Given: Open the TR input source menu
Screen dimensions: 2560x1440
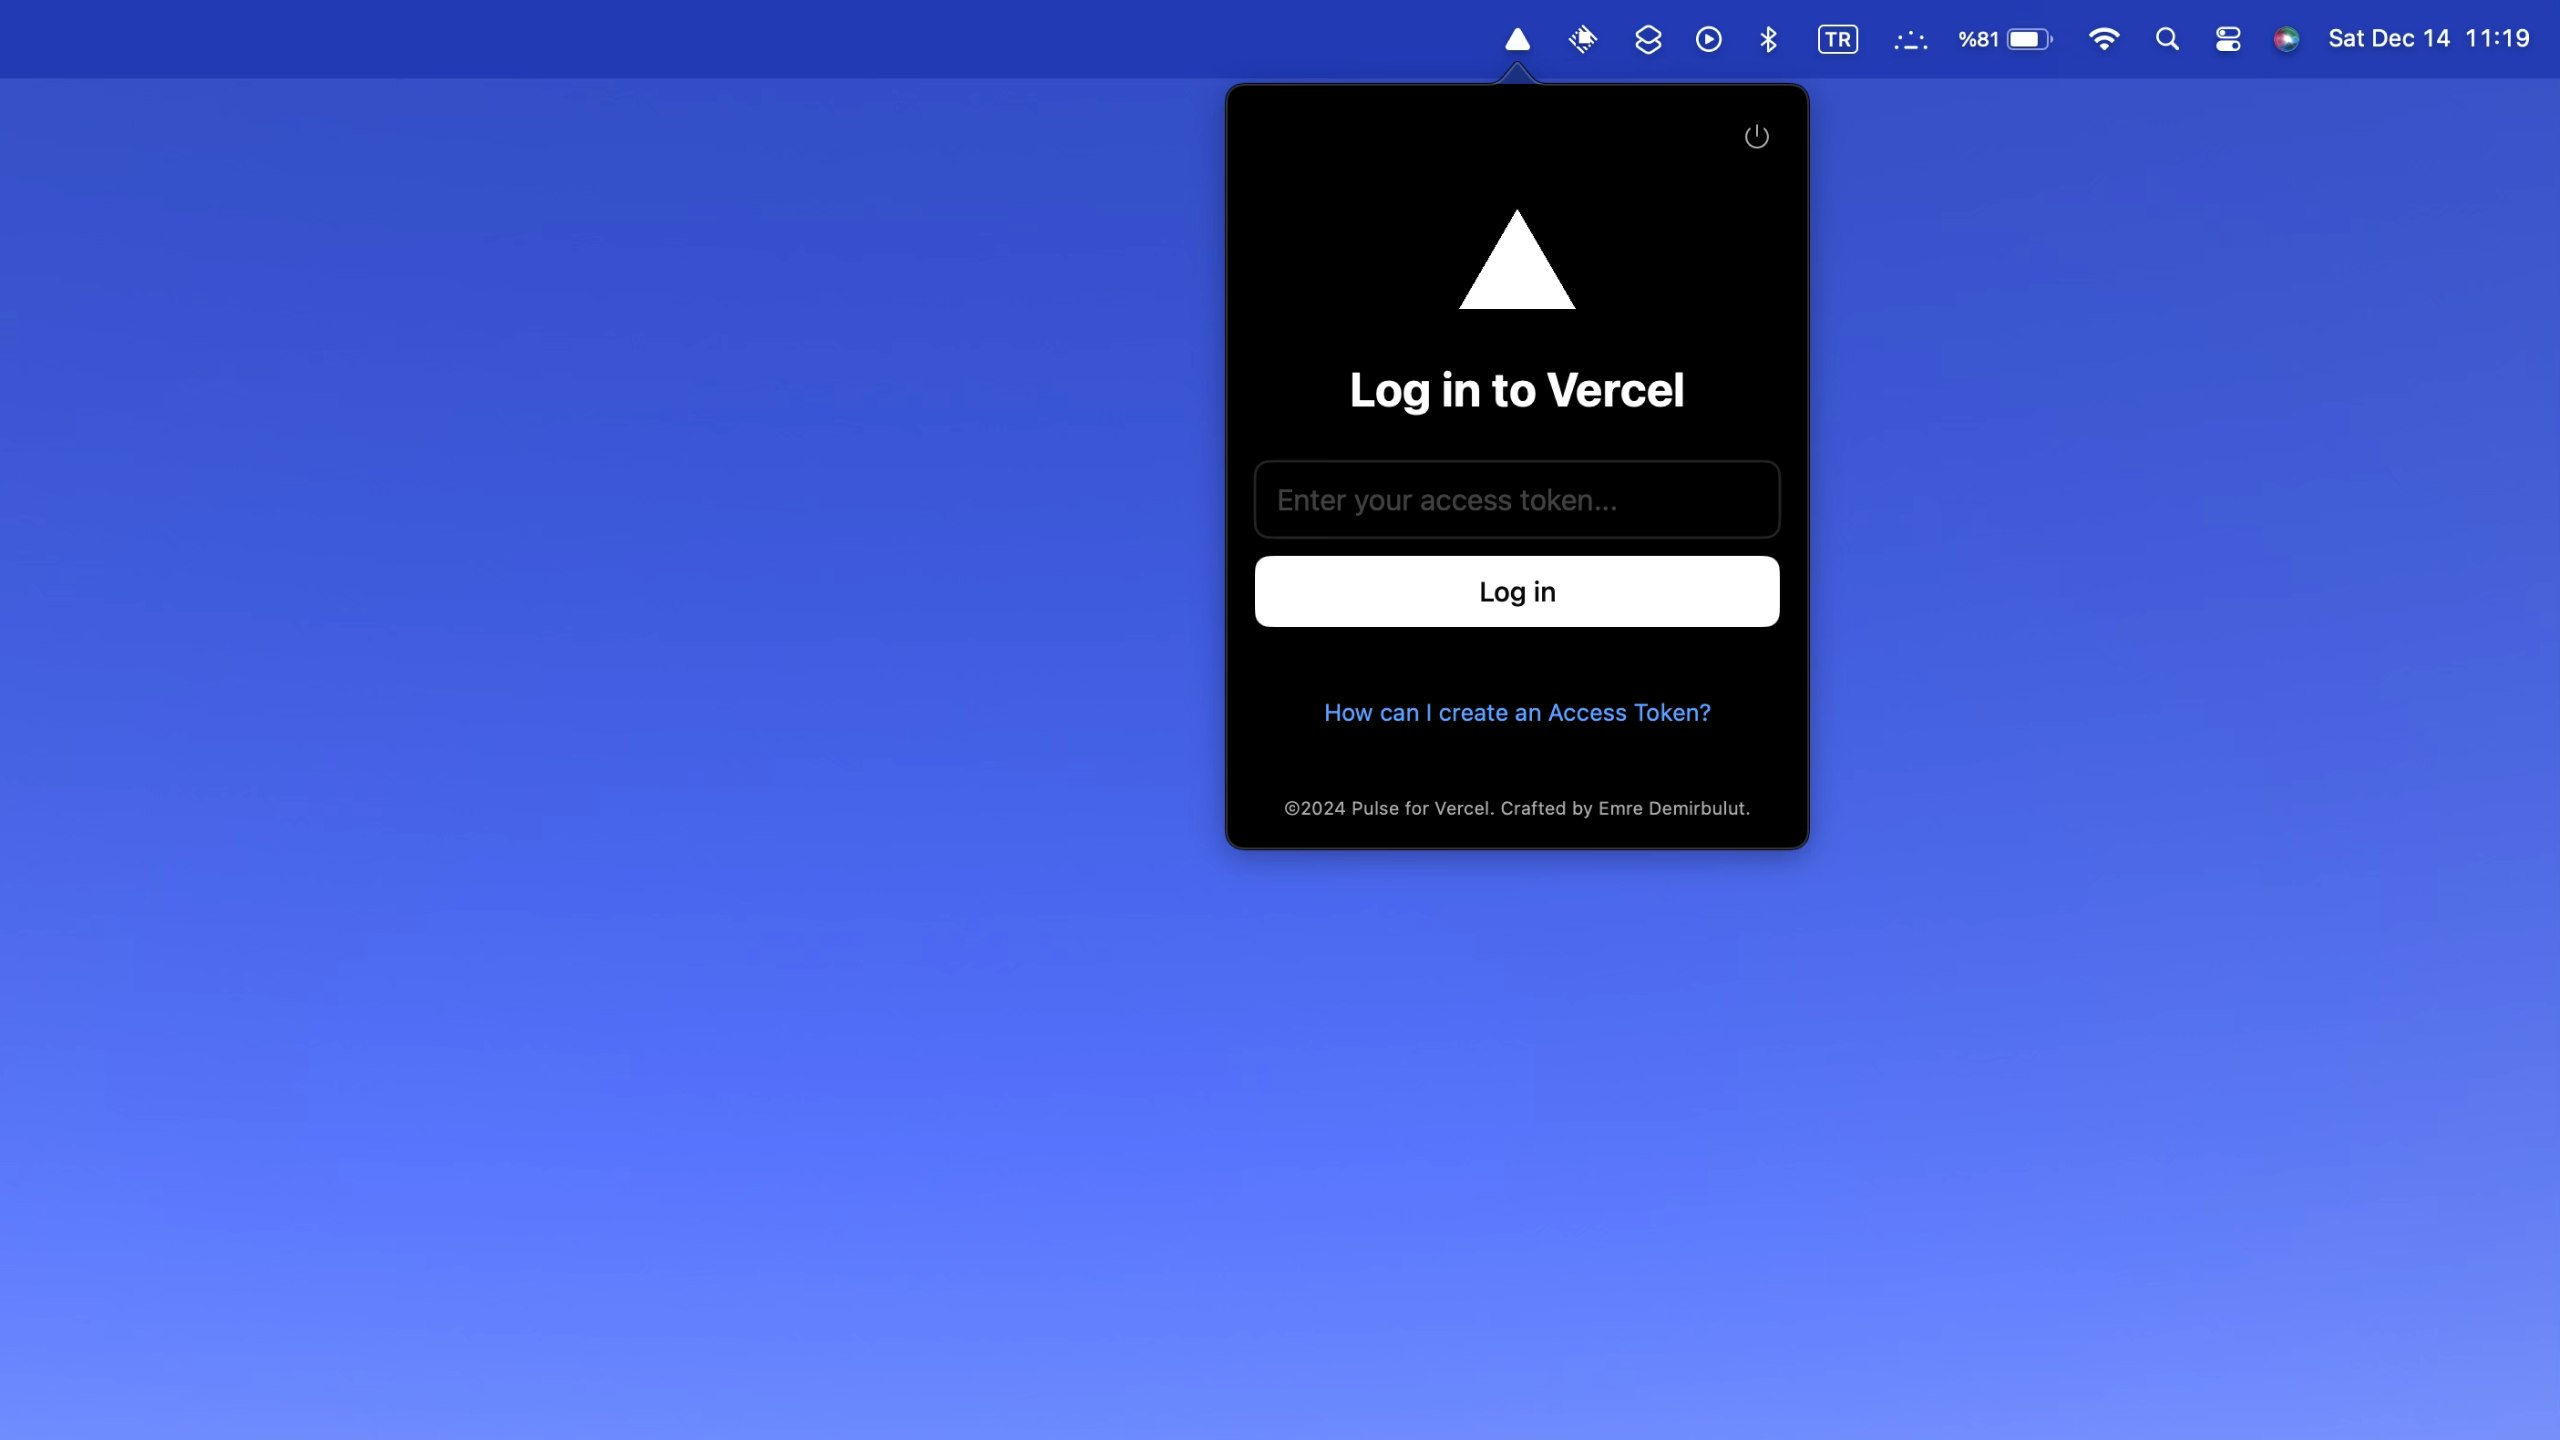Looking at the screenshot, I should 1837,39.
